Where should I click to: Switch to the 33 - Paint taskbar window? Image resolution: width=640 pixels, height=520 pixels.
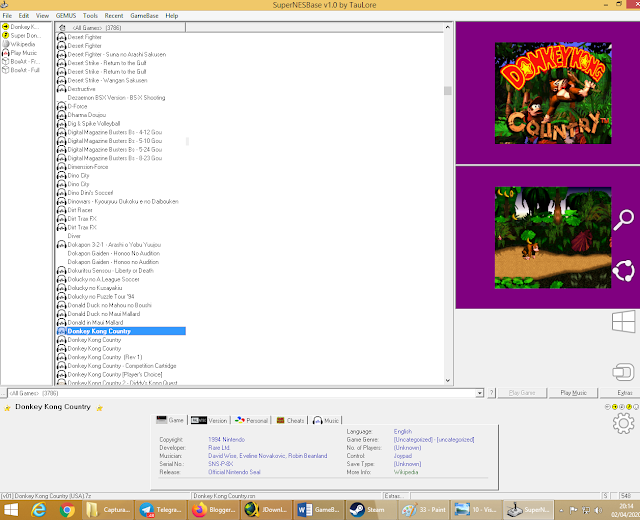[x=424, y=510]
